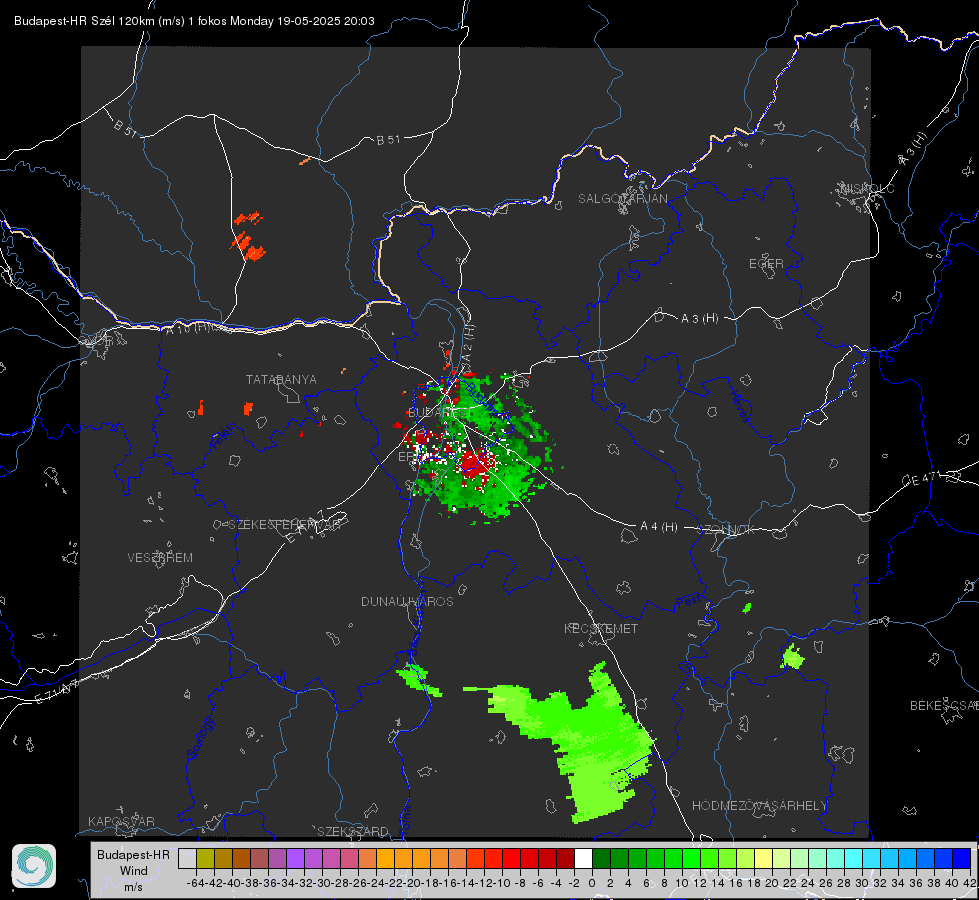Screen dimensions: 979x900
Task: Click the blue 'Somogy' county label
Action: (201, 738)
